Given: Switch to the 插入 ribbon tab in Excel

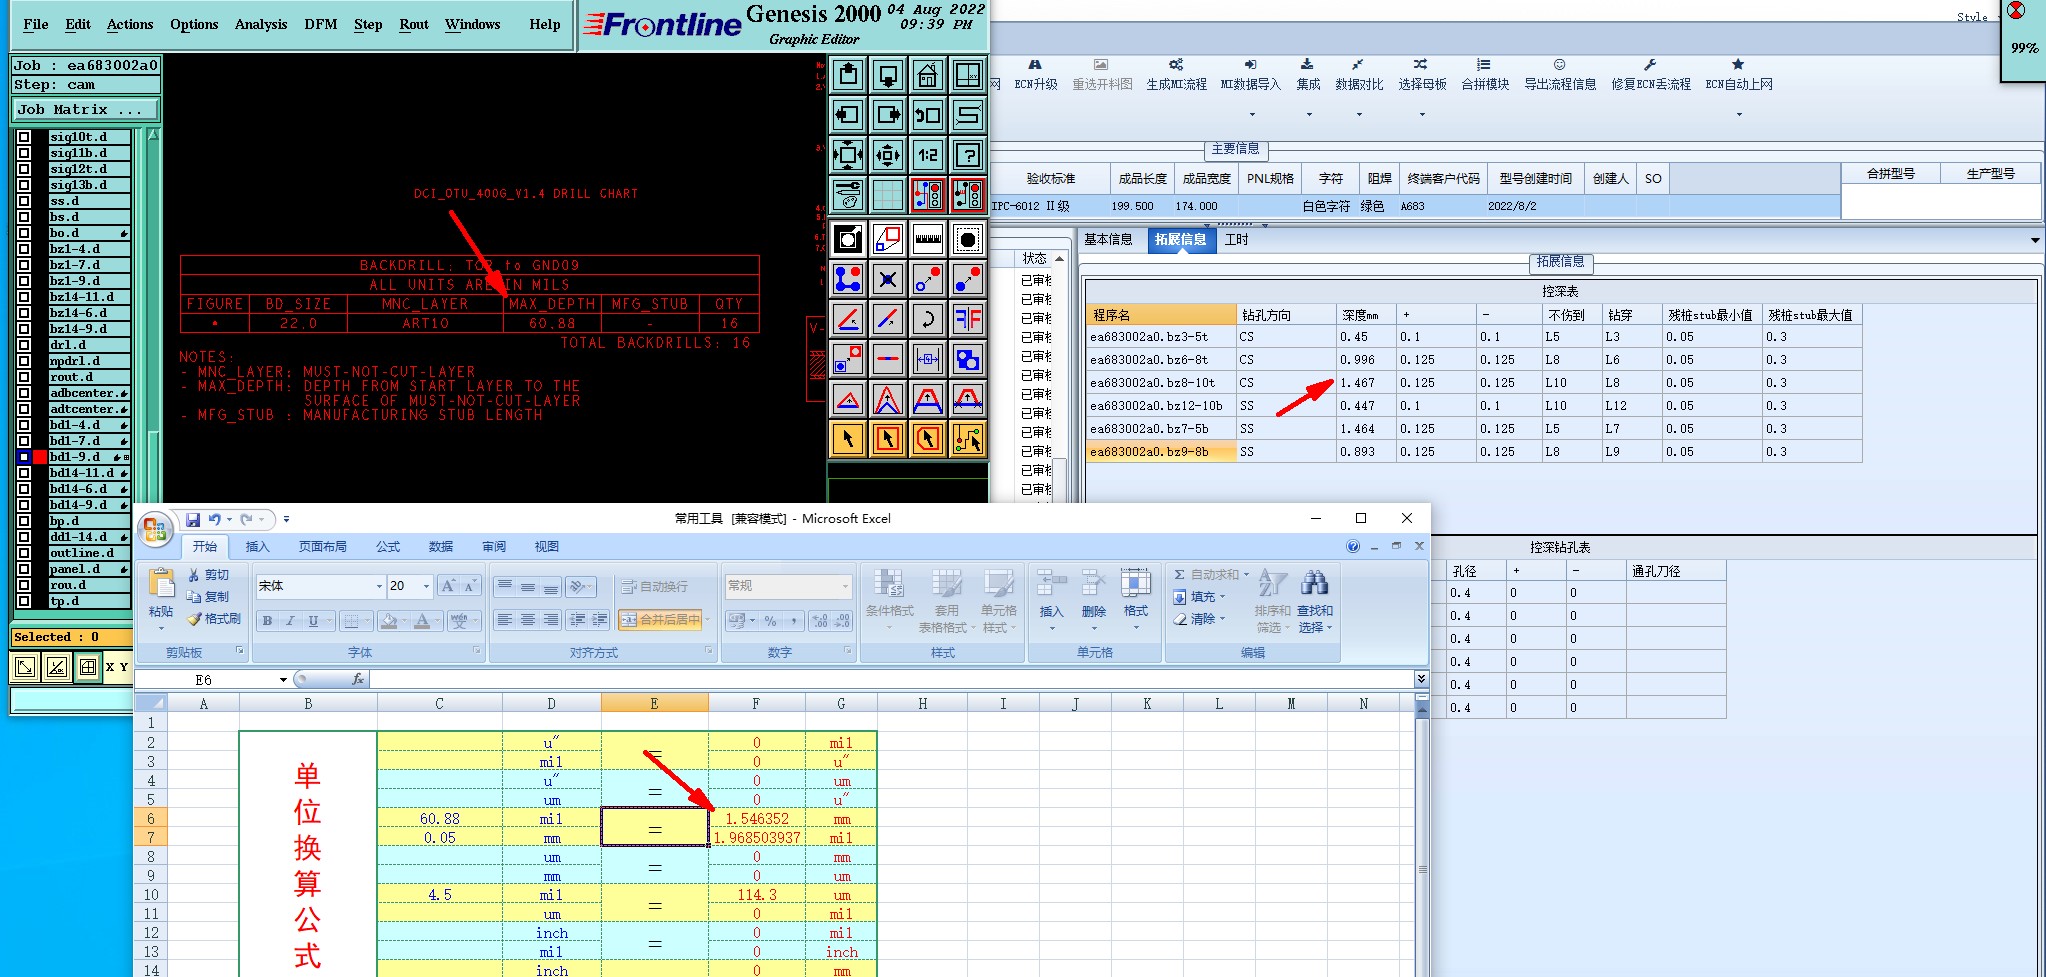Looking at the screenshot, I should 258,547.
